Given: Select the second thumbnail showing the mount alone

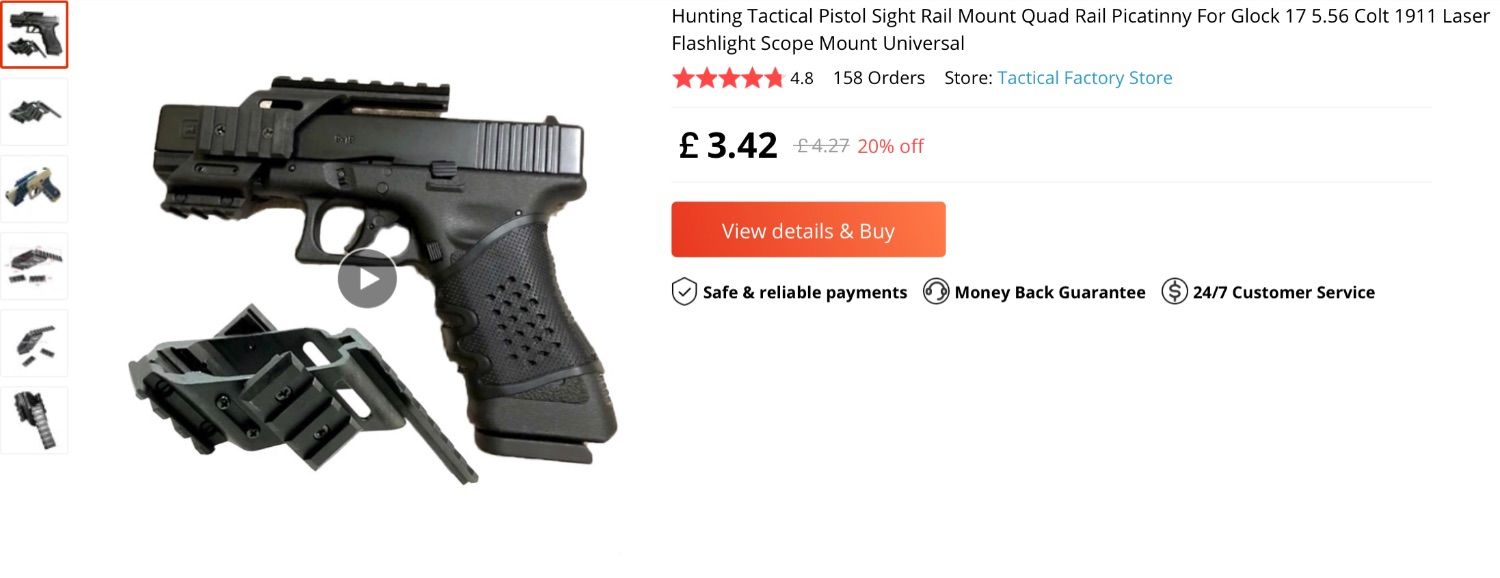Looking at the screenshot, I should coord(34,111).
